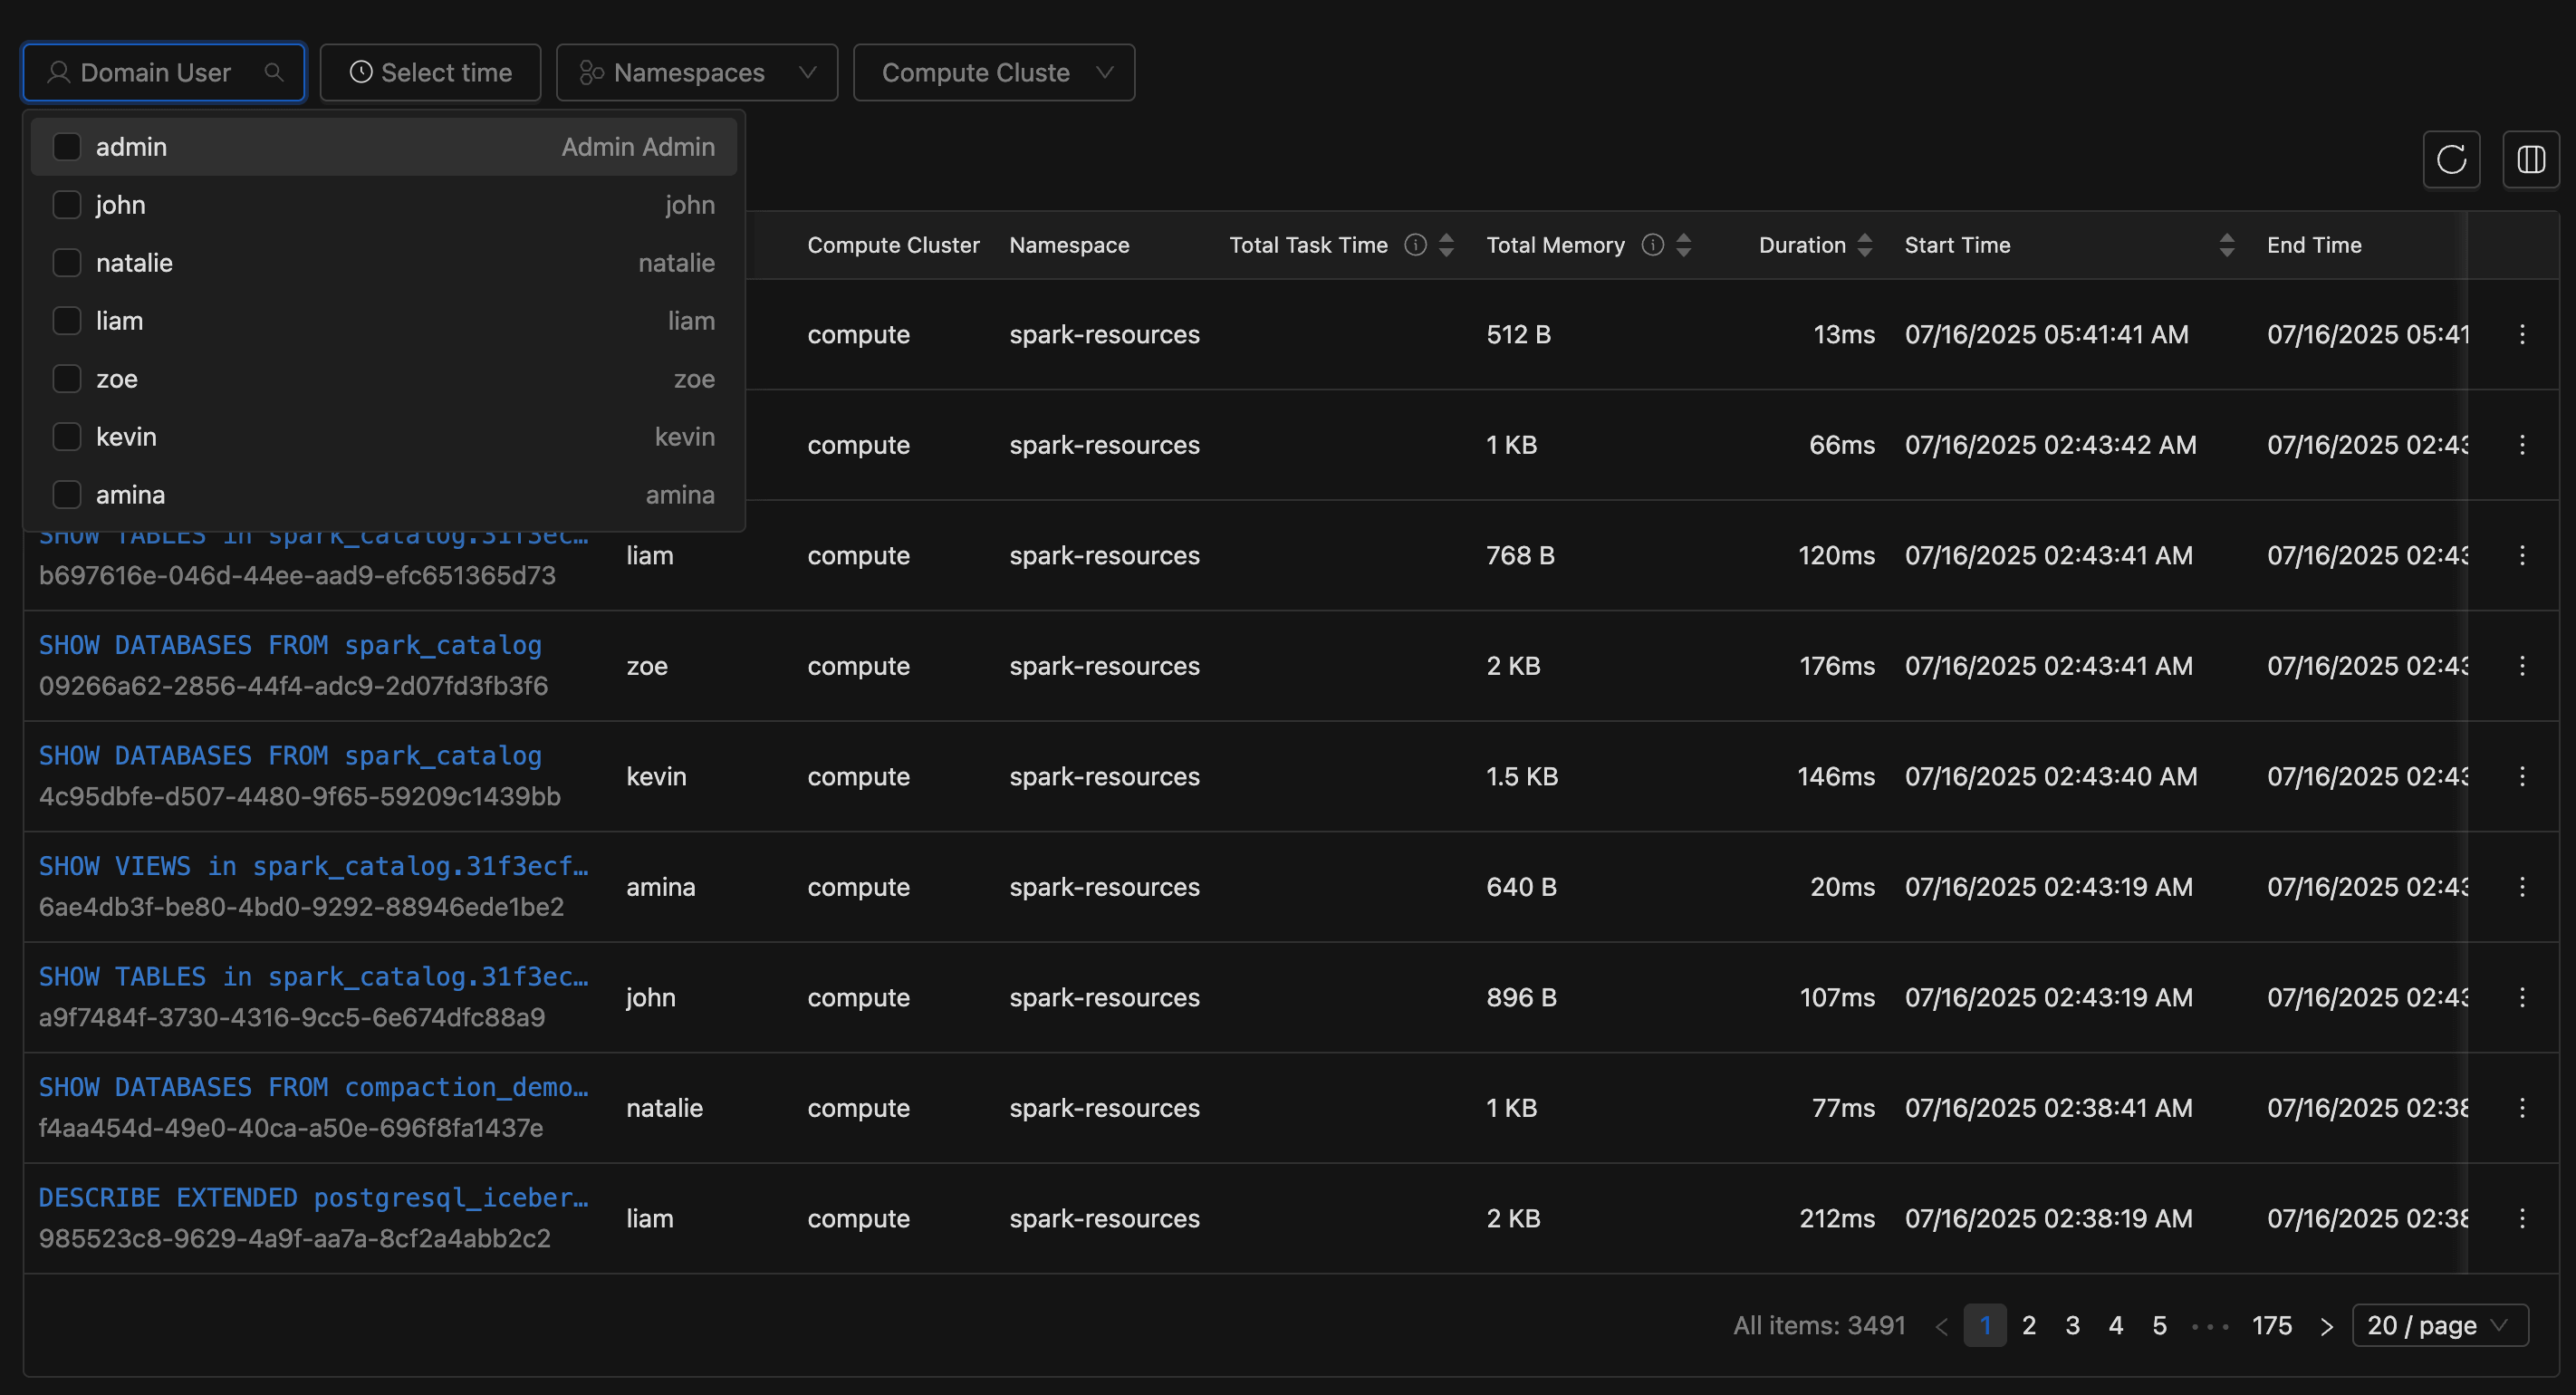Go to previous page arrow

point(1941,1326)
